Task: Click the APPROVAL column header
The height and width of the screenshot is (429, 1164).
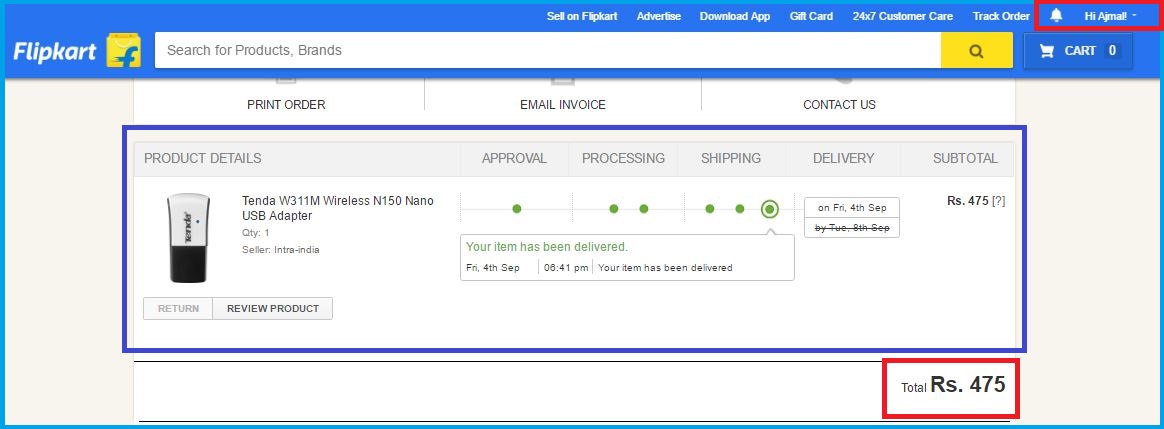Action: click(514, 158)
